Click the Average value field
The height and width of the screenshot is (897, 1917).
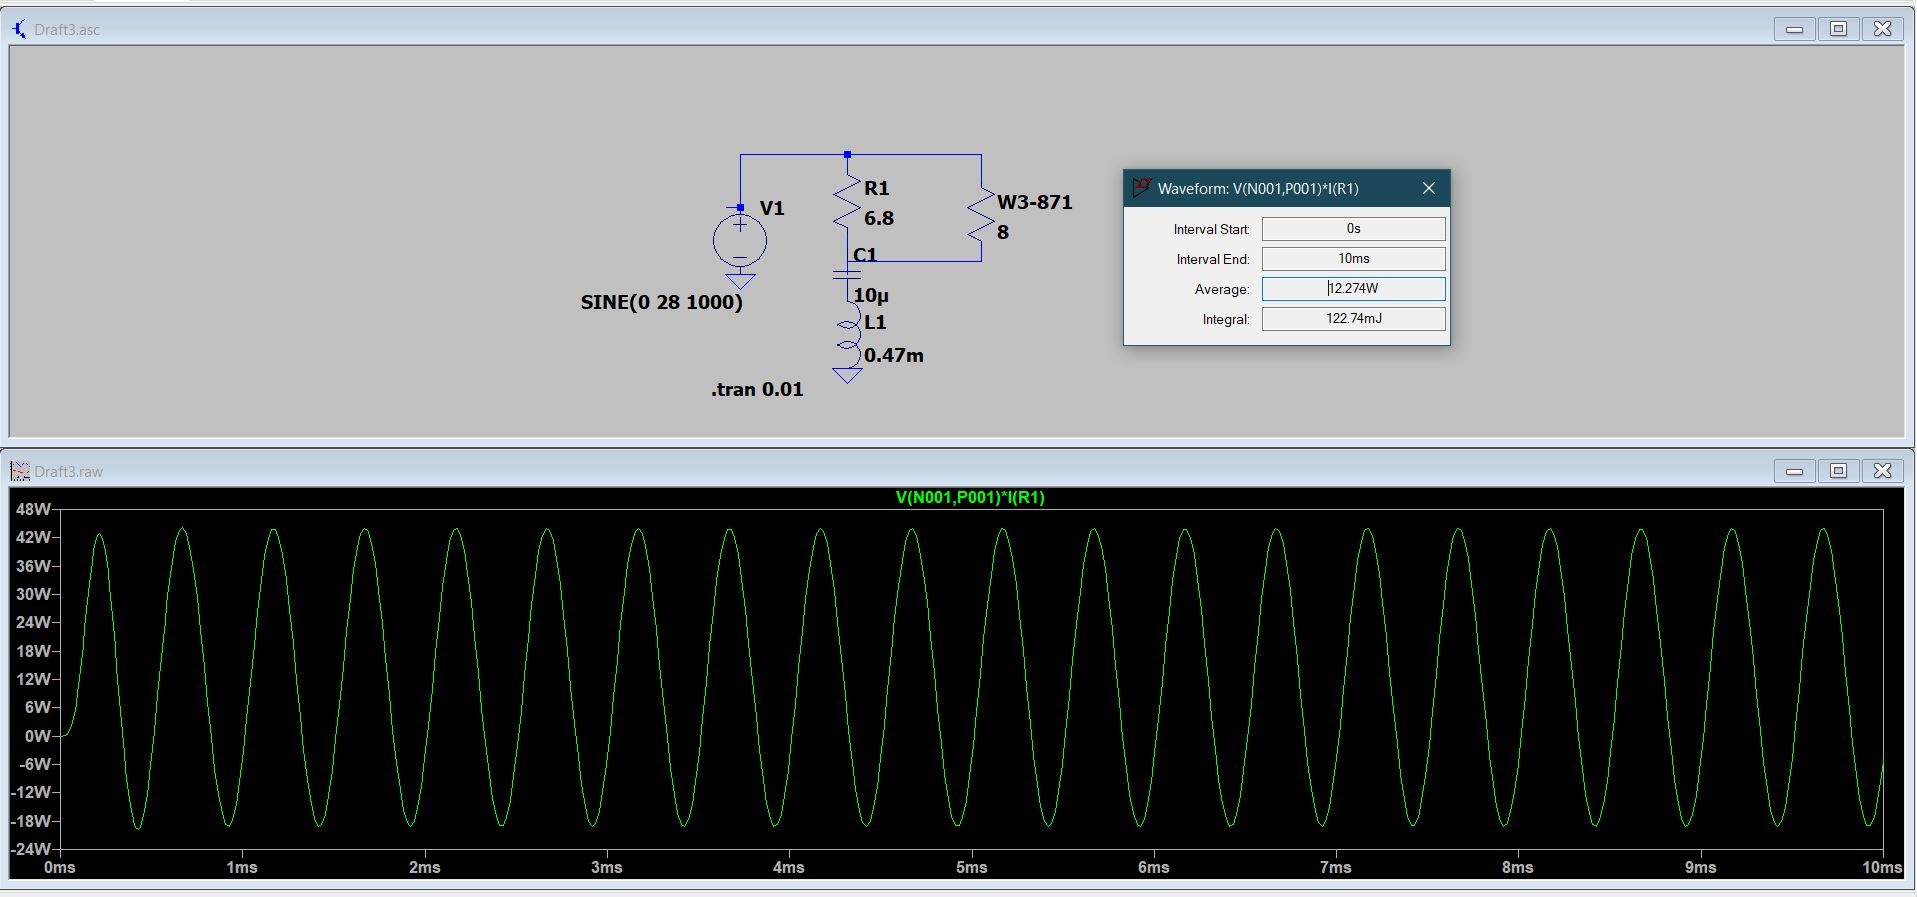tap(1353, 289)
